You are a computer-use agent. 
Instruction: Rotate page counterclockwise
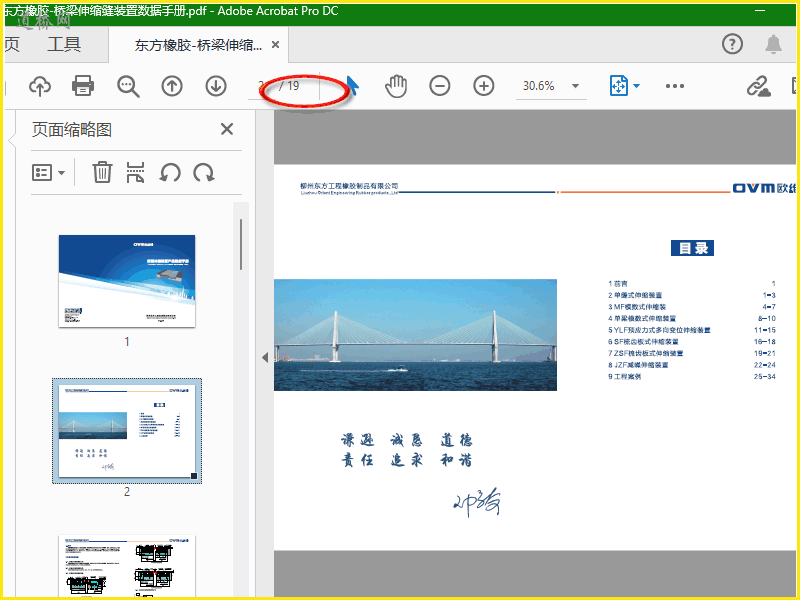(x=170, y=173)
